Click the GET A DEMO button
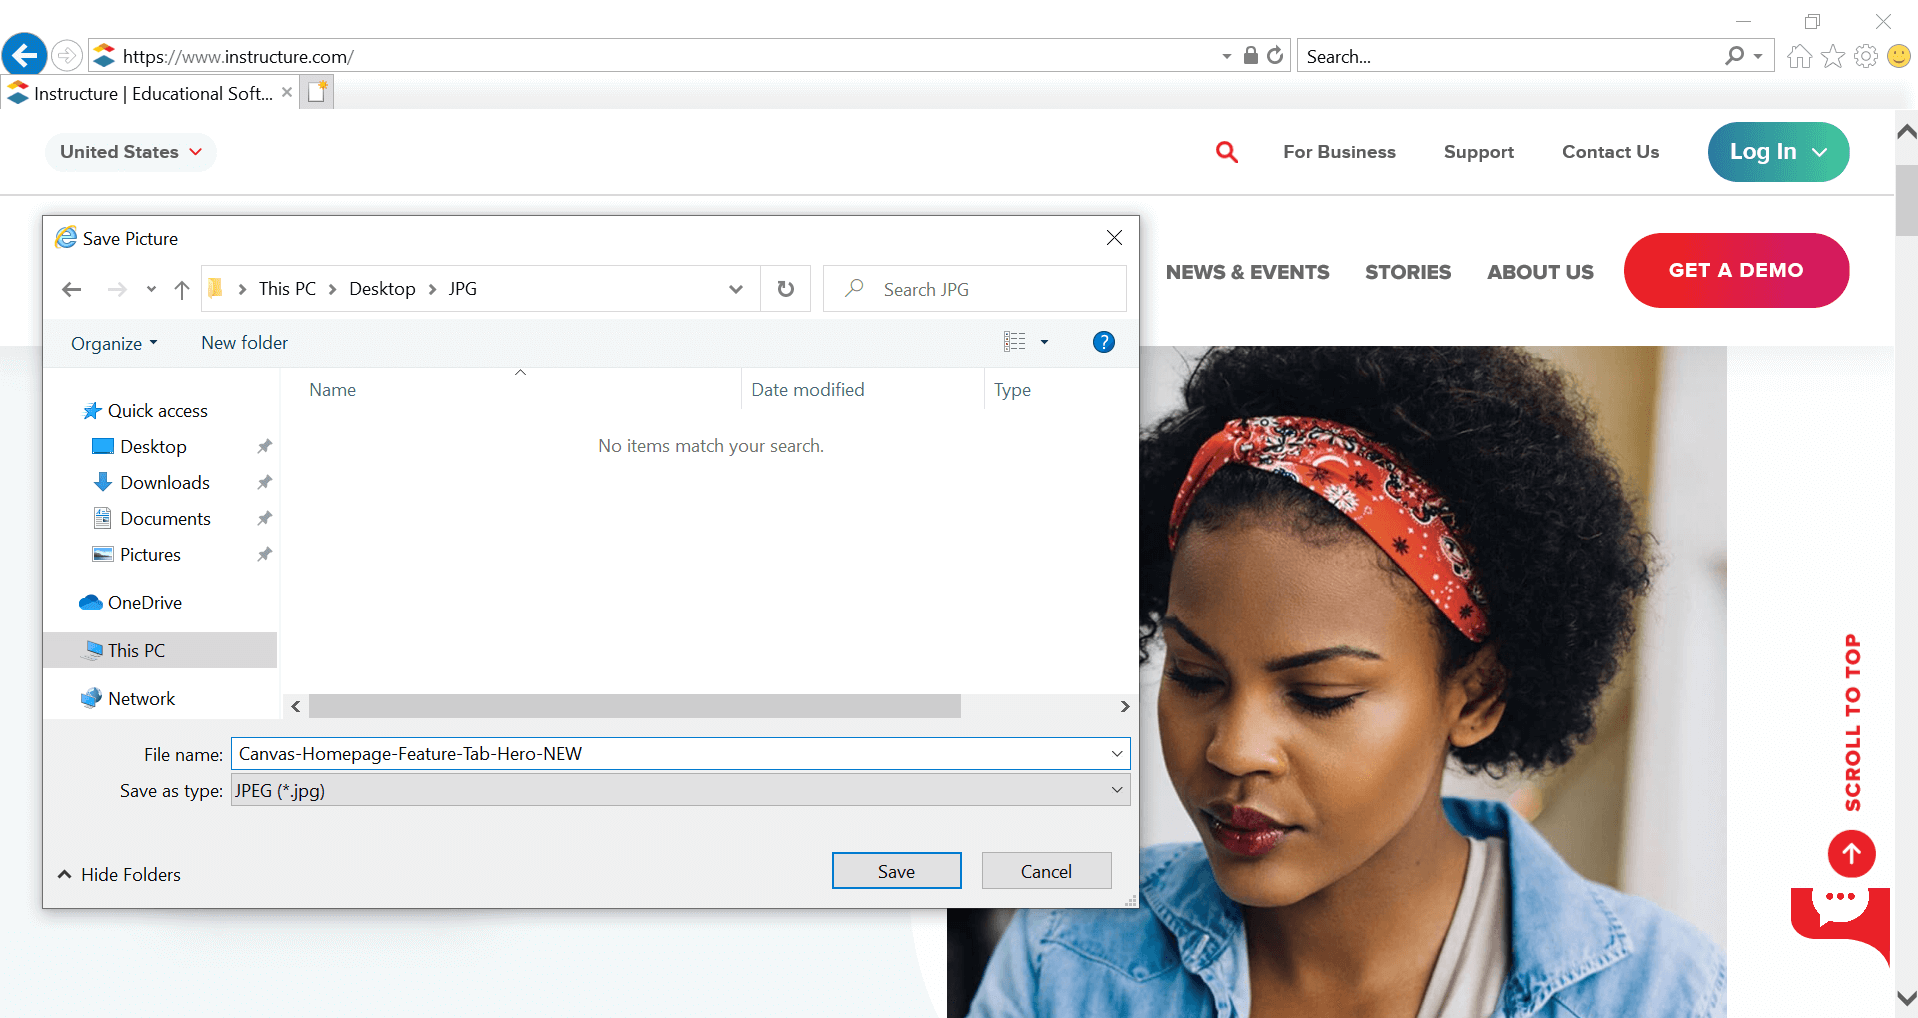Screen dimensions: 1918x1018 coord(1735,271)
